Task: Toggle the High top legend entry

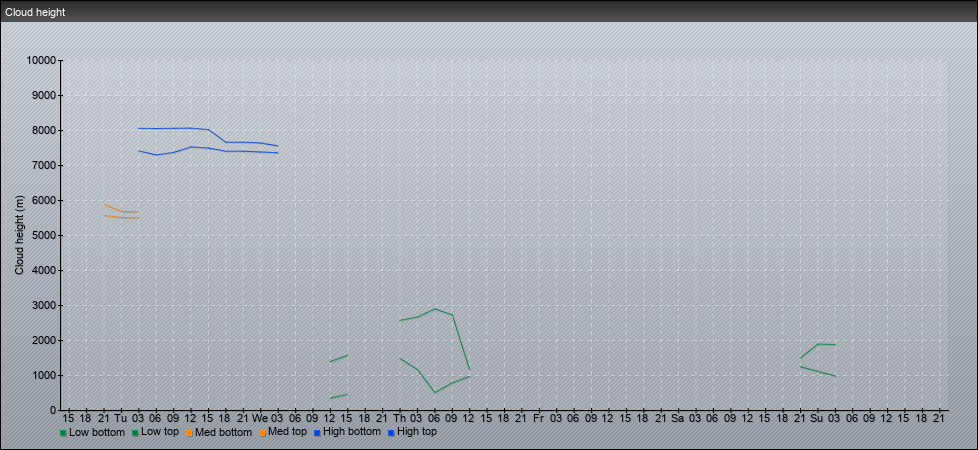Action: point(412,432)
